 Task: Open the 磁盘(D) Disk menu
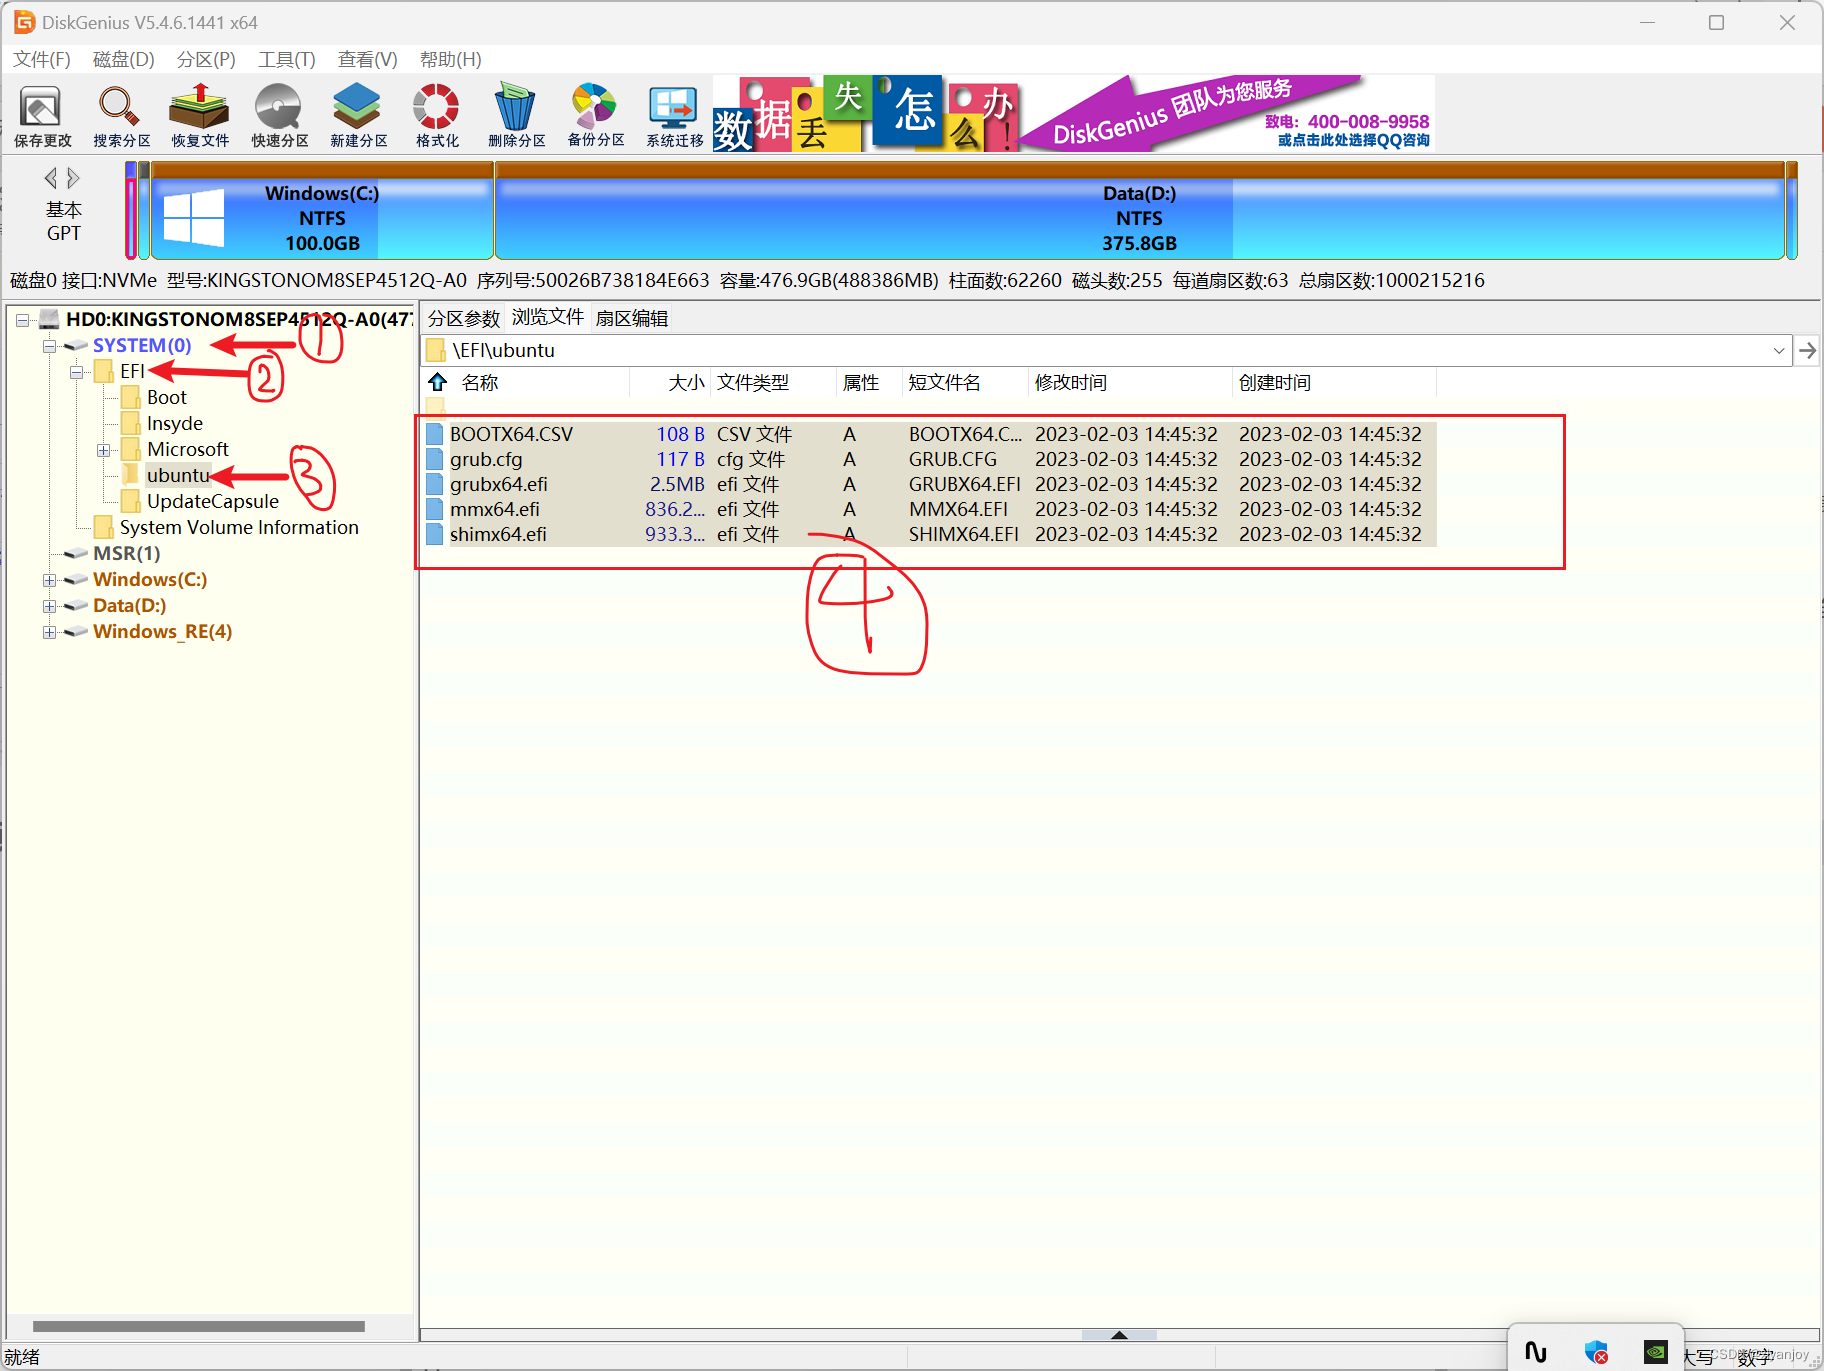[x=123, y=59]
